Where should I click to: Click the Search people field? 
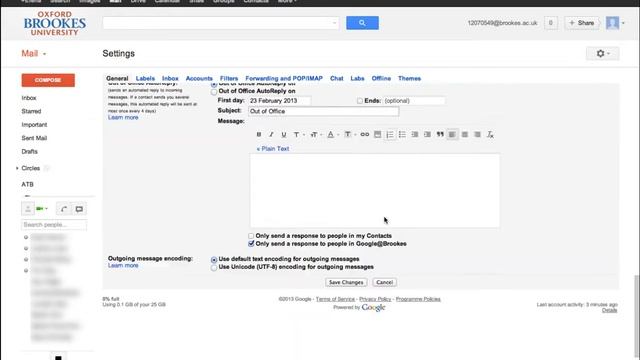54,225
